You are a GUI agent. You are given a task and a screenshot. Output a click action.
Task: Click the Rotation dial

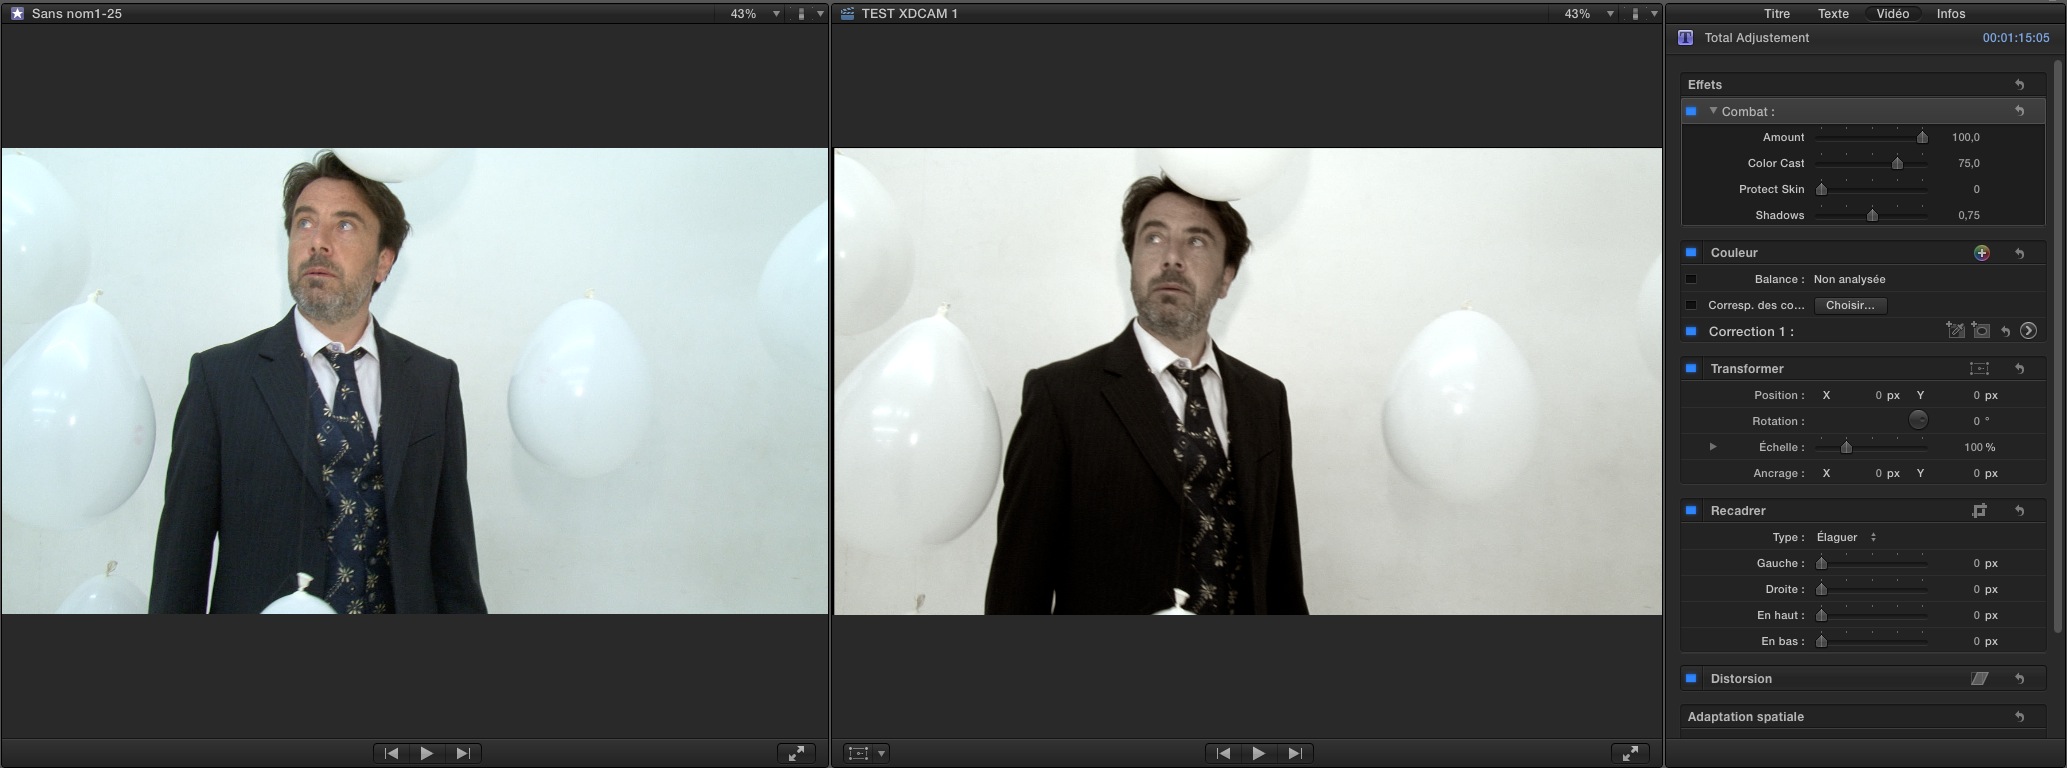1917,421
